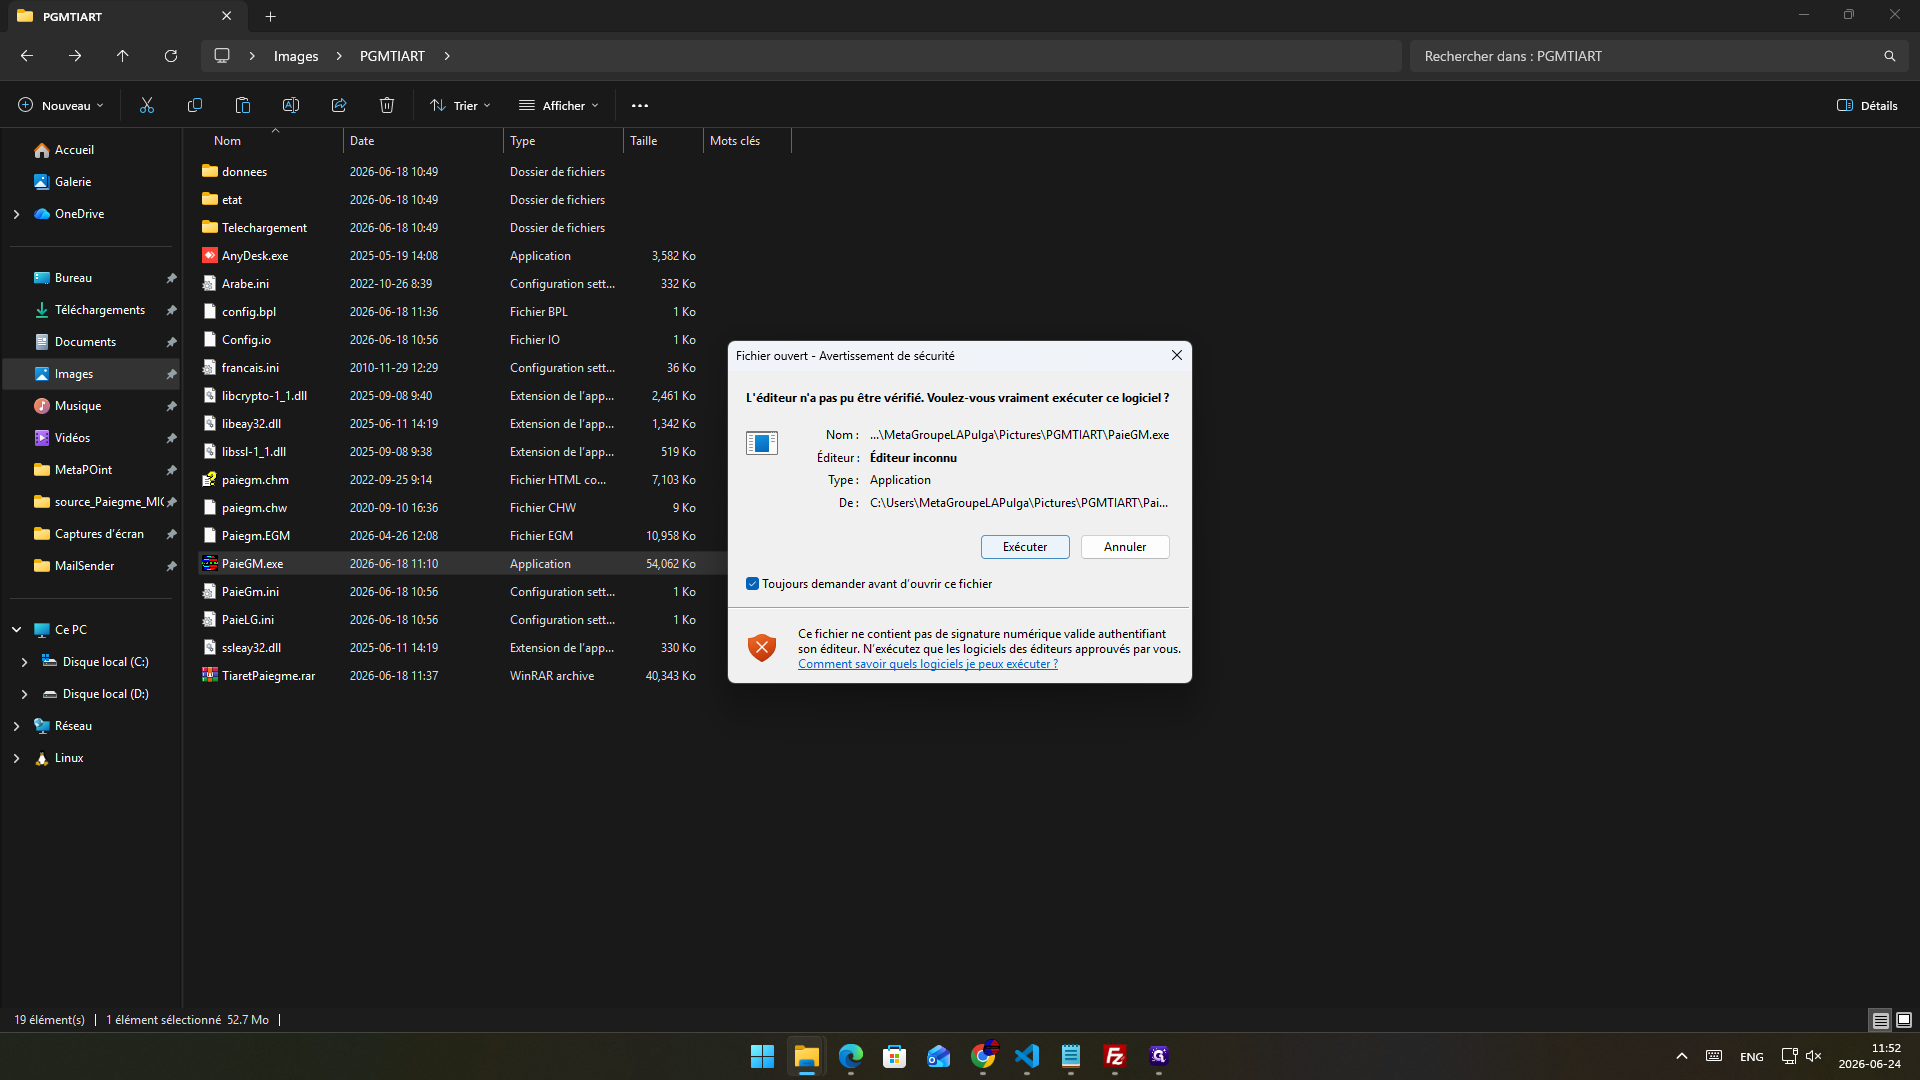Select the libcrypto-1_1.dll file
The width and height of the screenshot is (1920, 1080).
264,396
